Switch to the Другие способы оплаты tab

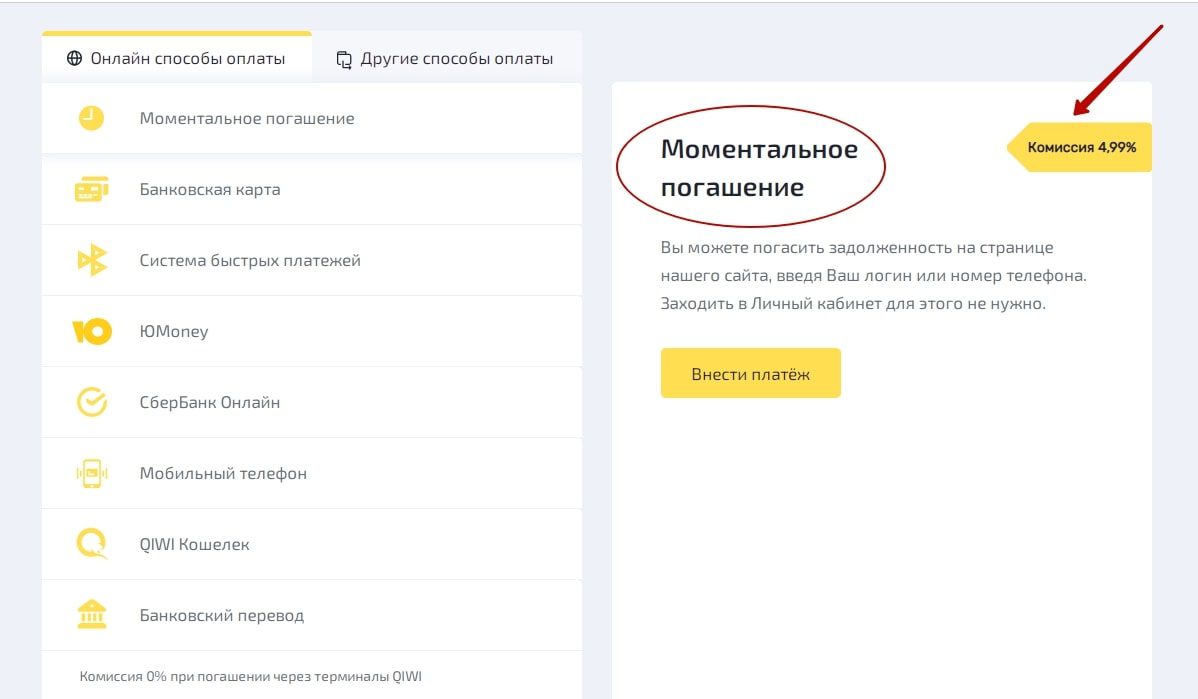click(x=446, y=58)
